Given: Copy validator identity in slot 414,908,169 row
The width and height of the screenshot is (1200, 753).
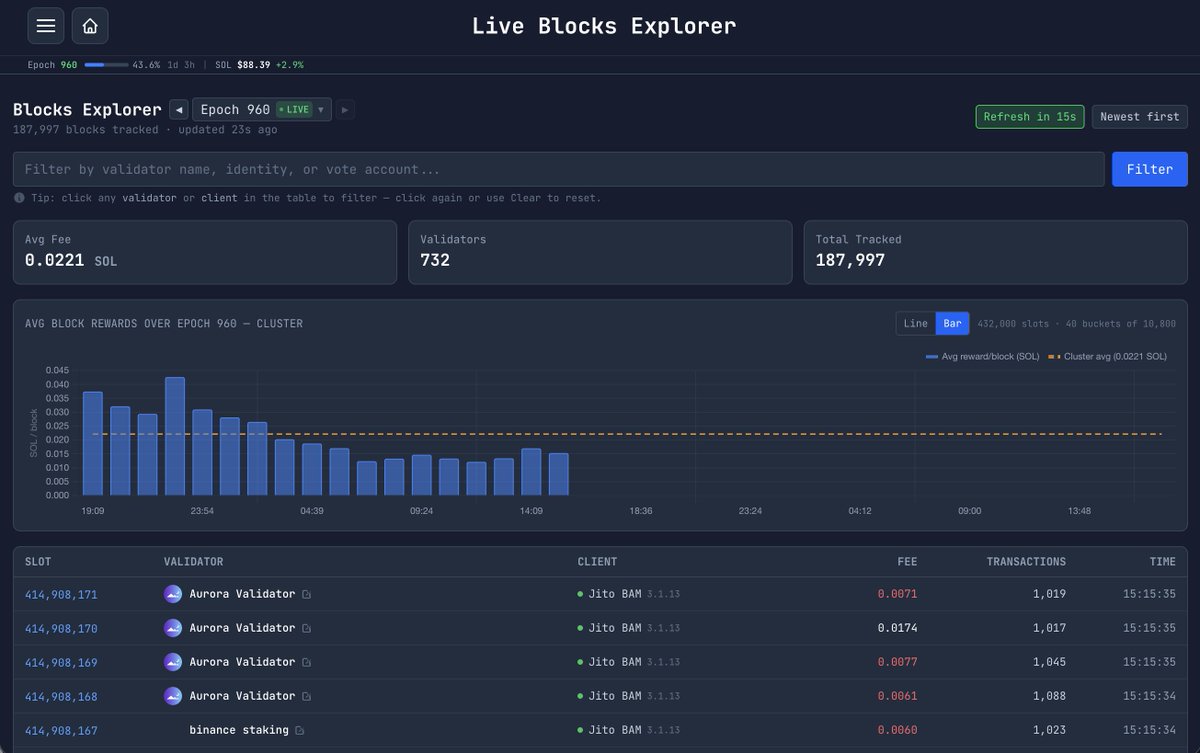Looking at the screenshot, I should pos(306,663).
